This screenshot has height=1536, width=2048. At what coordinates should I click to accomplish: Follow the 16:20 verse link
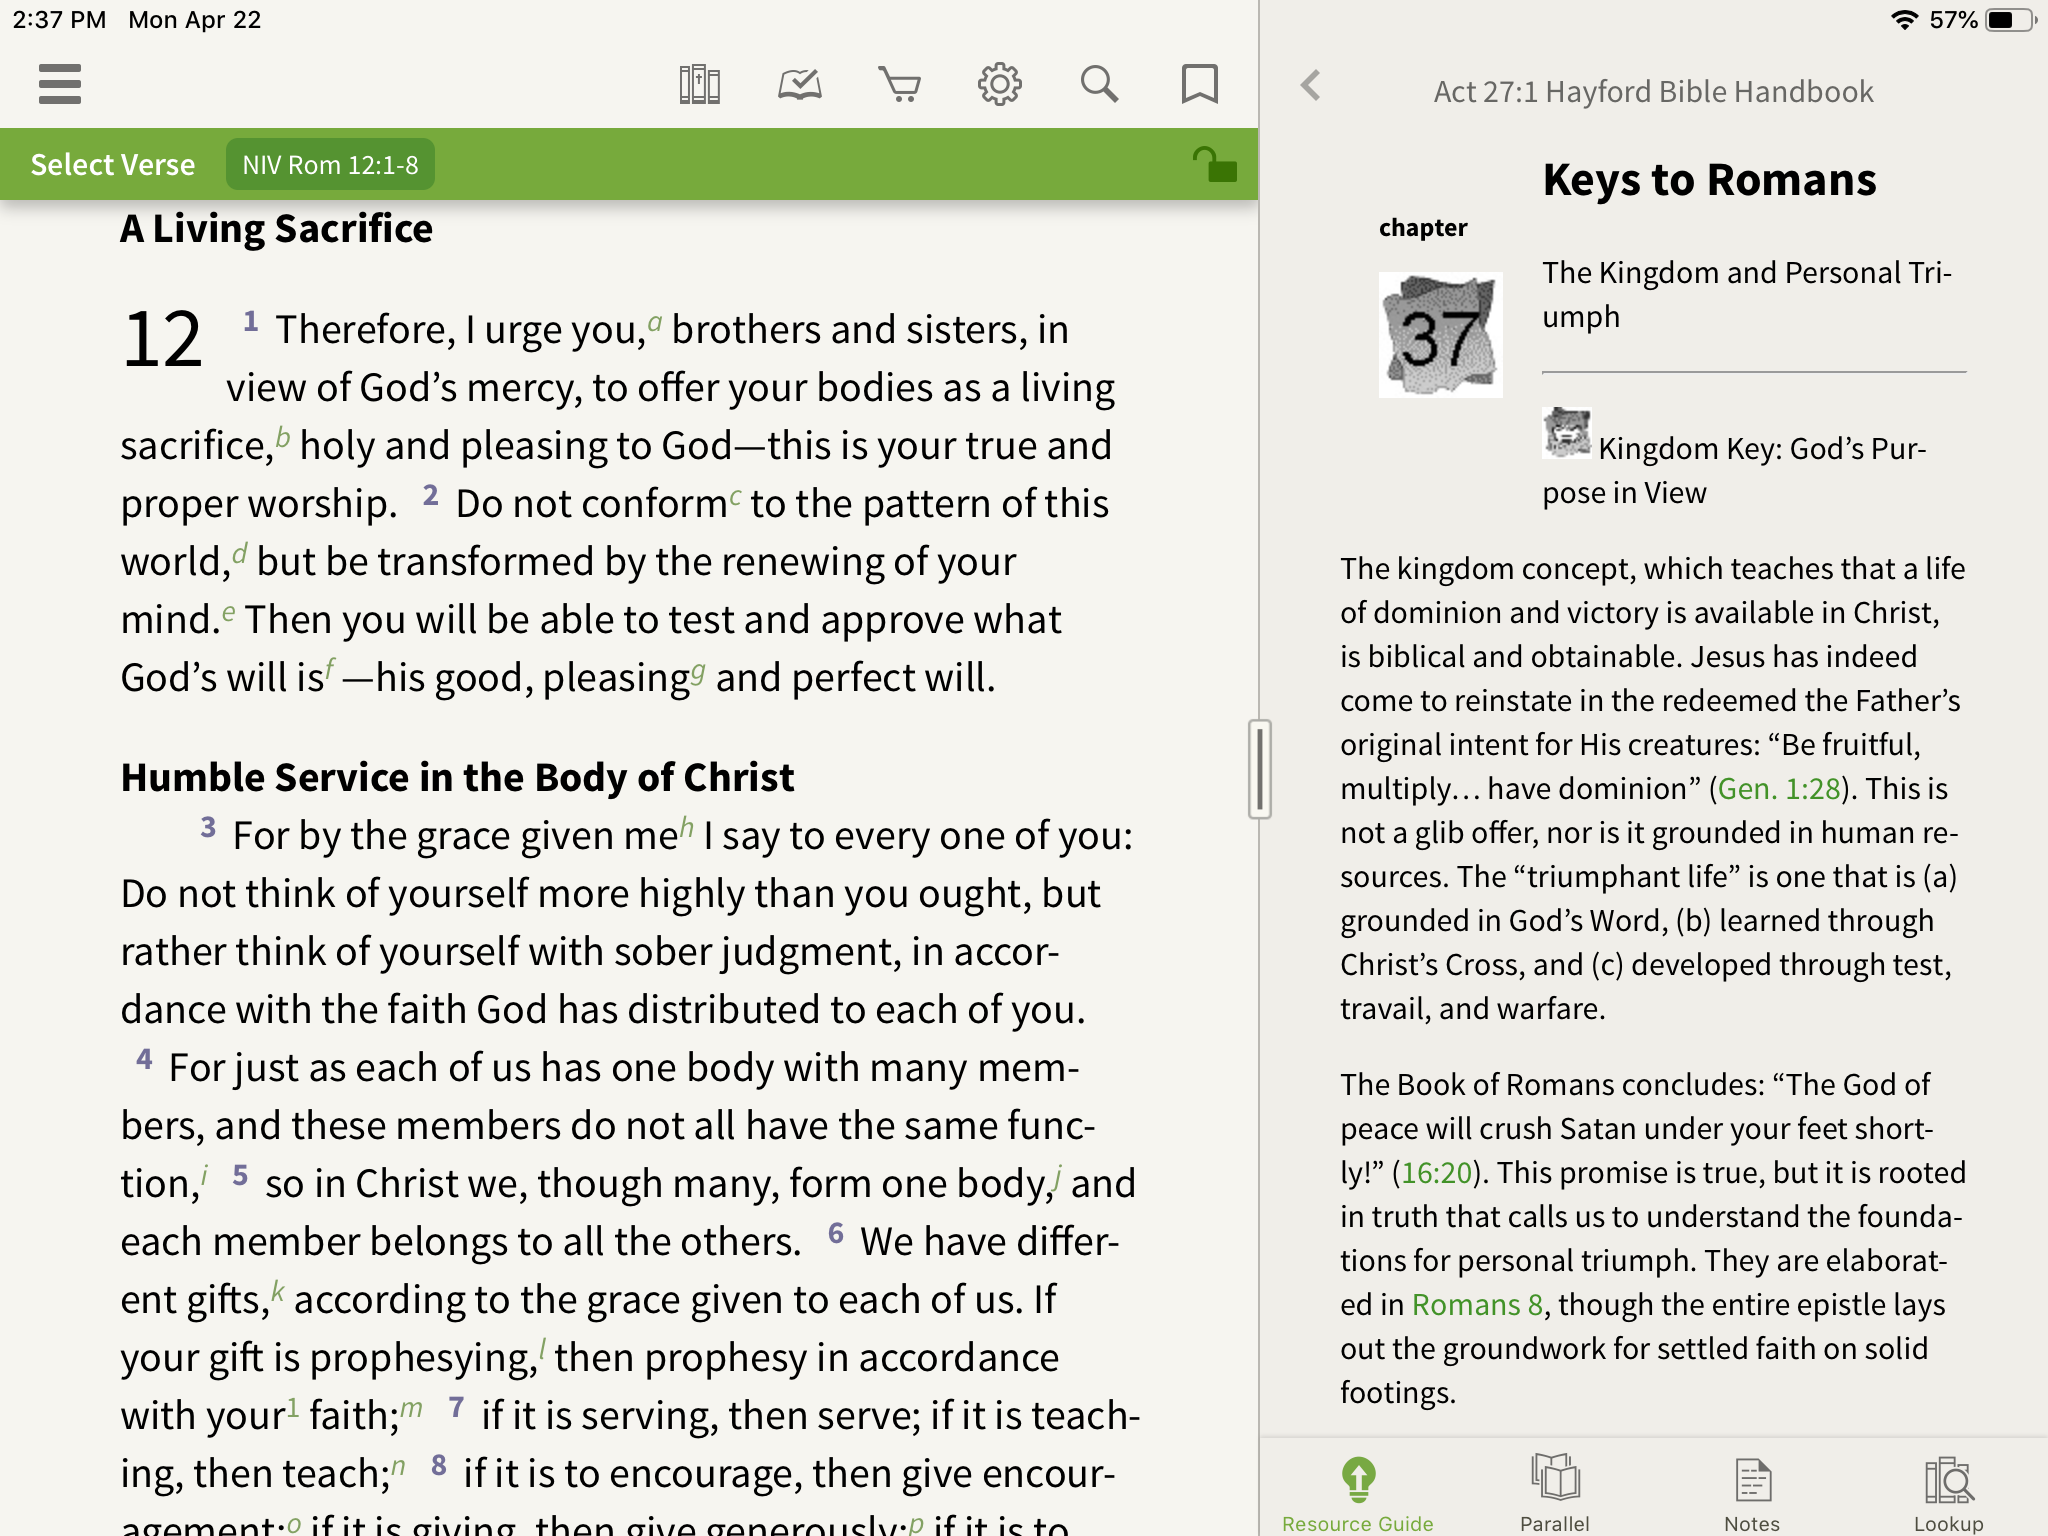tap(1437, 1173)
